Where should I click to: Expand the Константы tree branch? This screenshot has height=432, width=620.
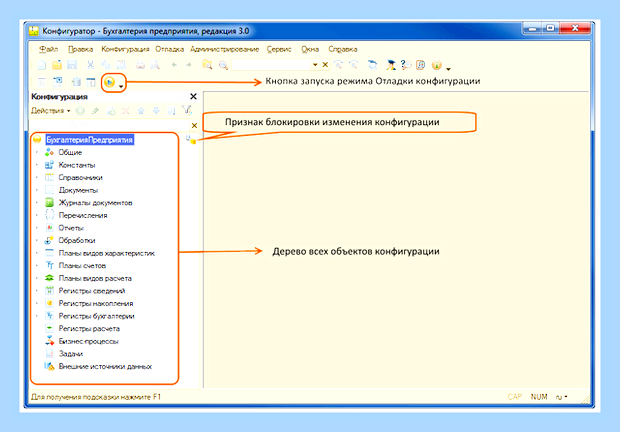37,165
